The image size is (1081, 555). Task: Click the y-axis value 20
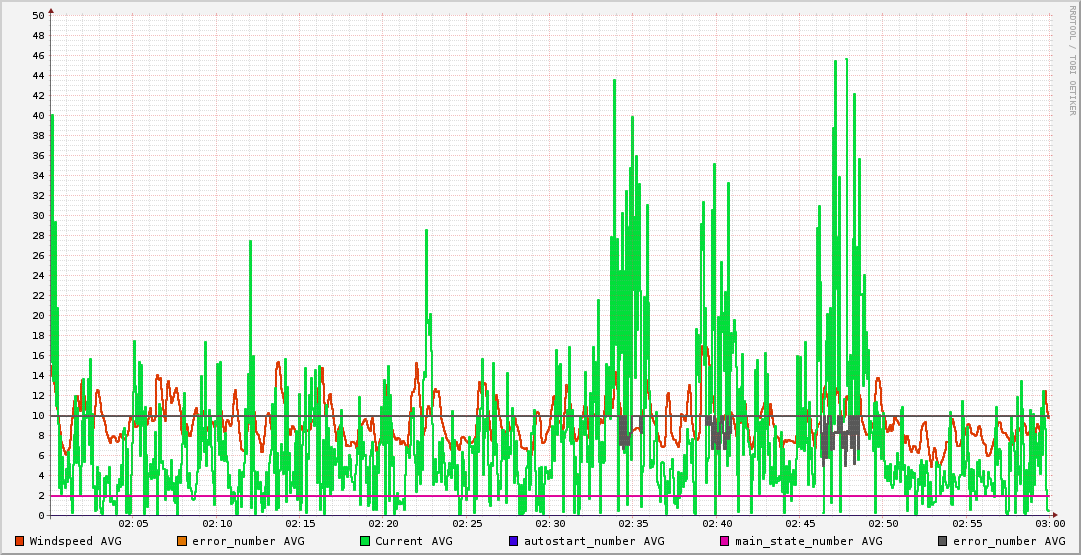(x=39, y=315)
